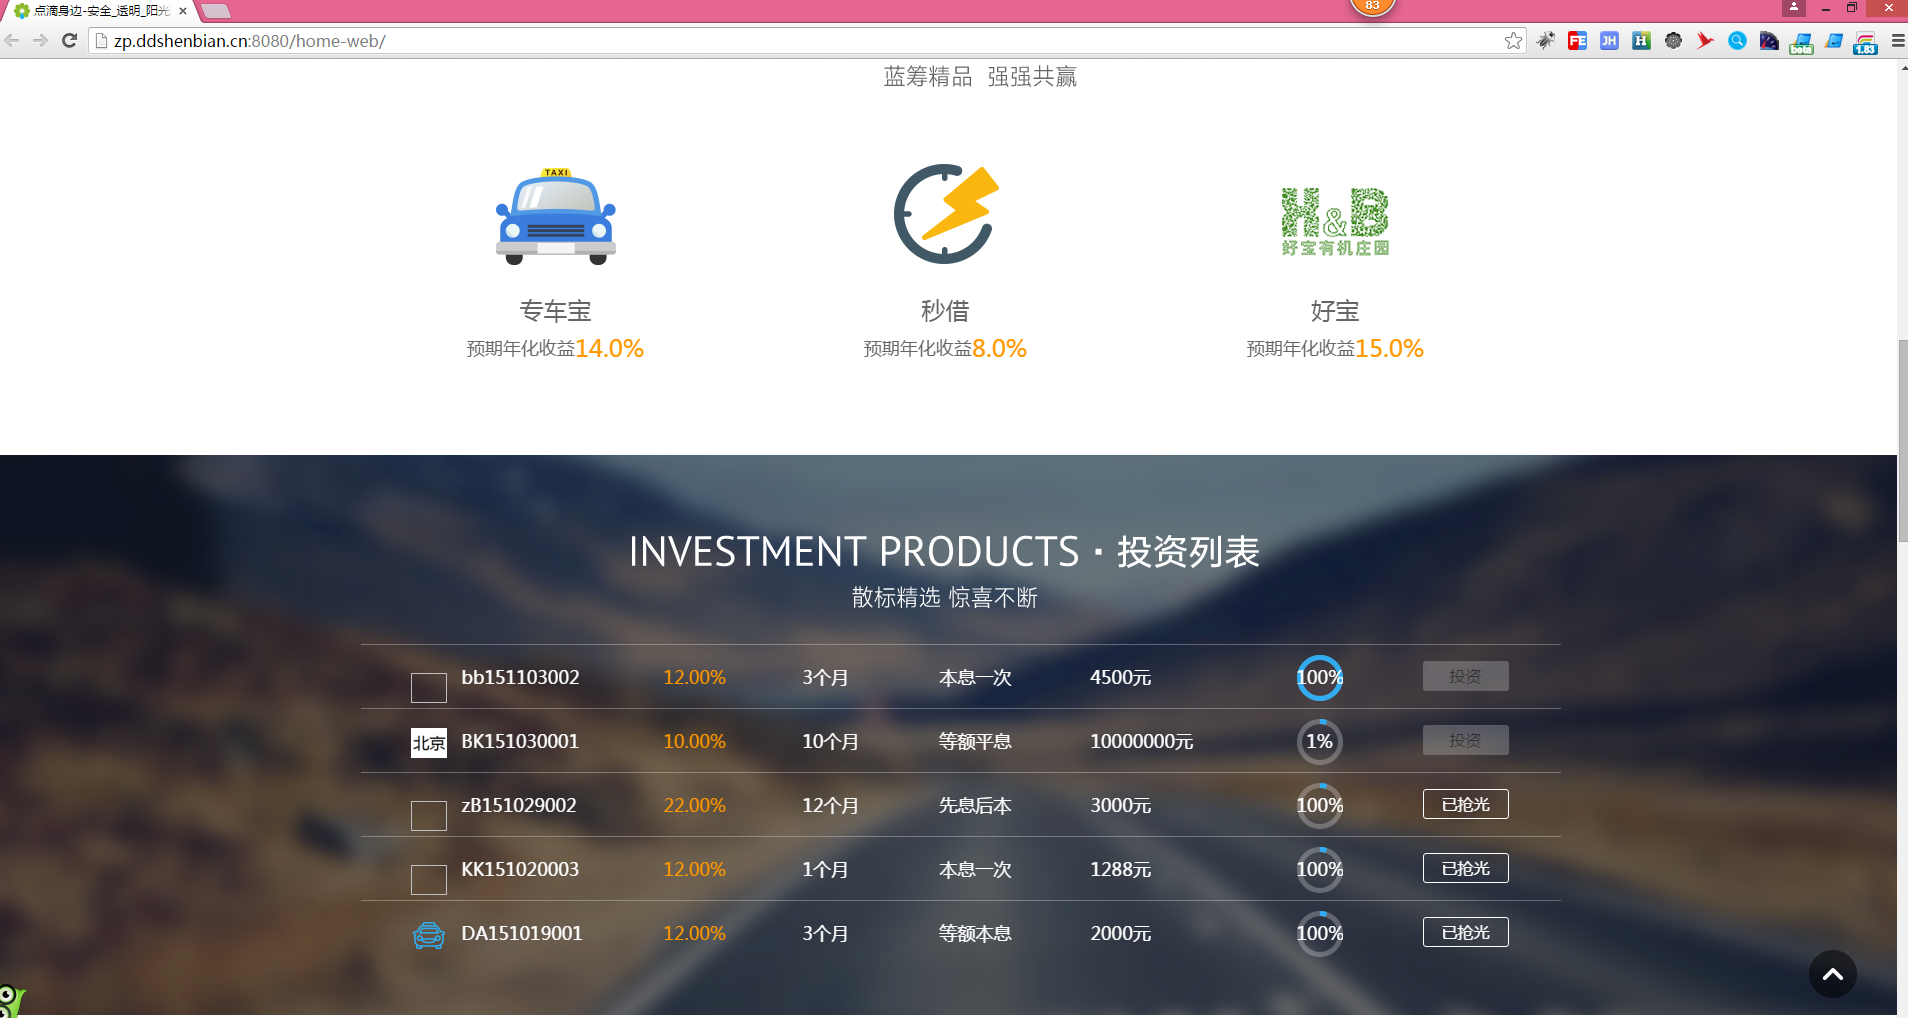Click the lightning clock icon for 秒借

tap(946, 214)
